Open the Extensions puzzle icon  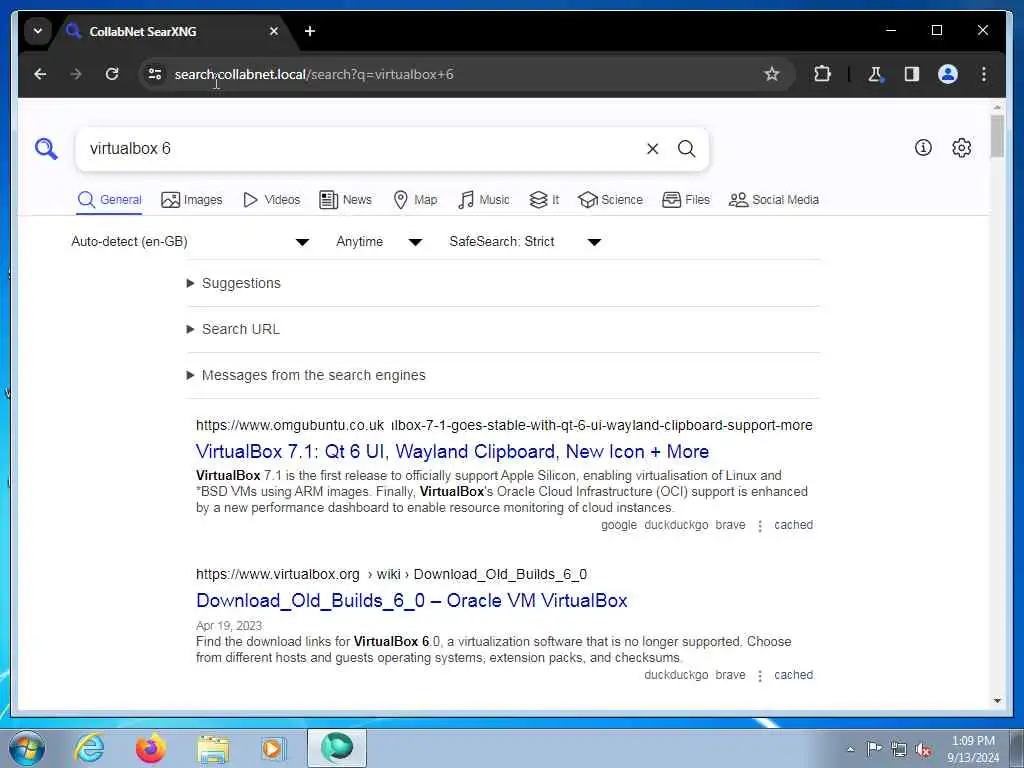822,74
